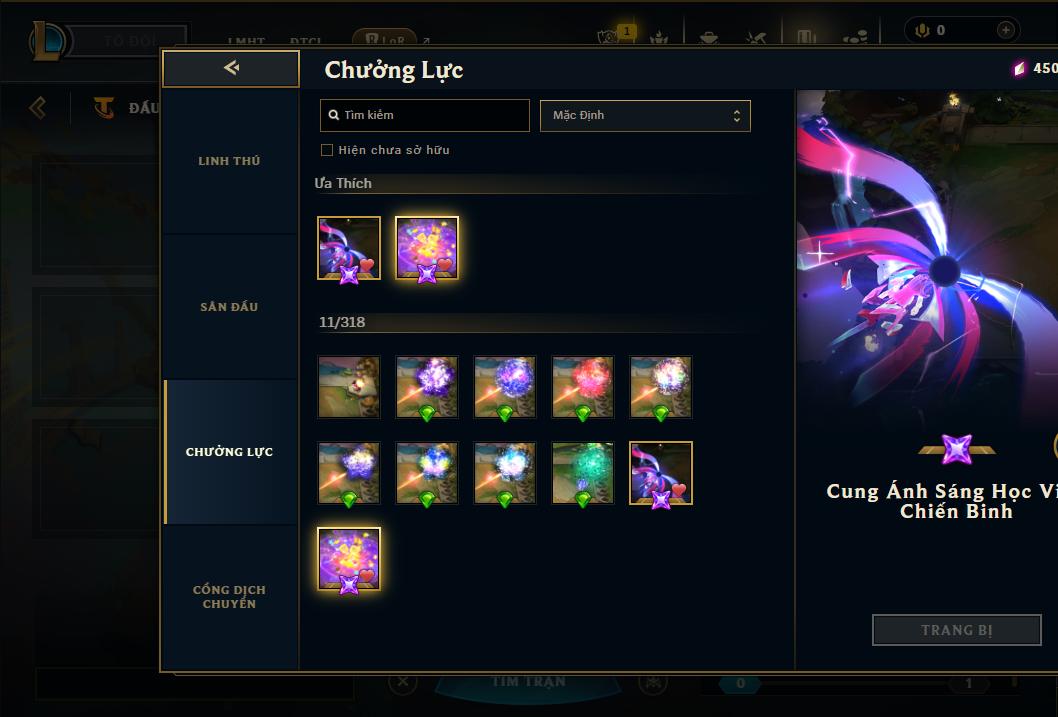
Task: Switch to the Sân Đấu tab
Action: [x=229, y=306]
